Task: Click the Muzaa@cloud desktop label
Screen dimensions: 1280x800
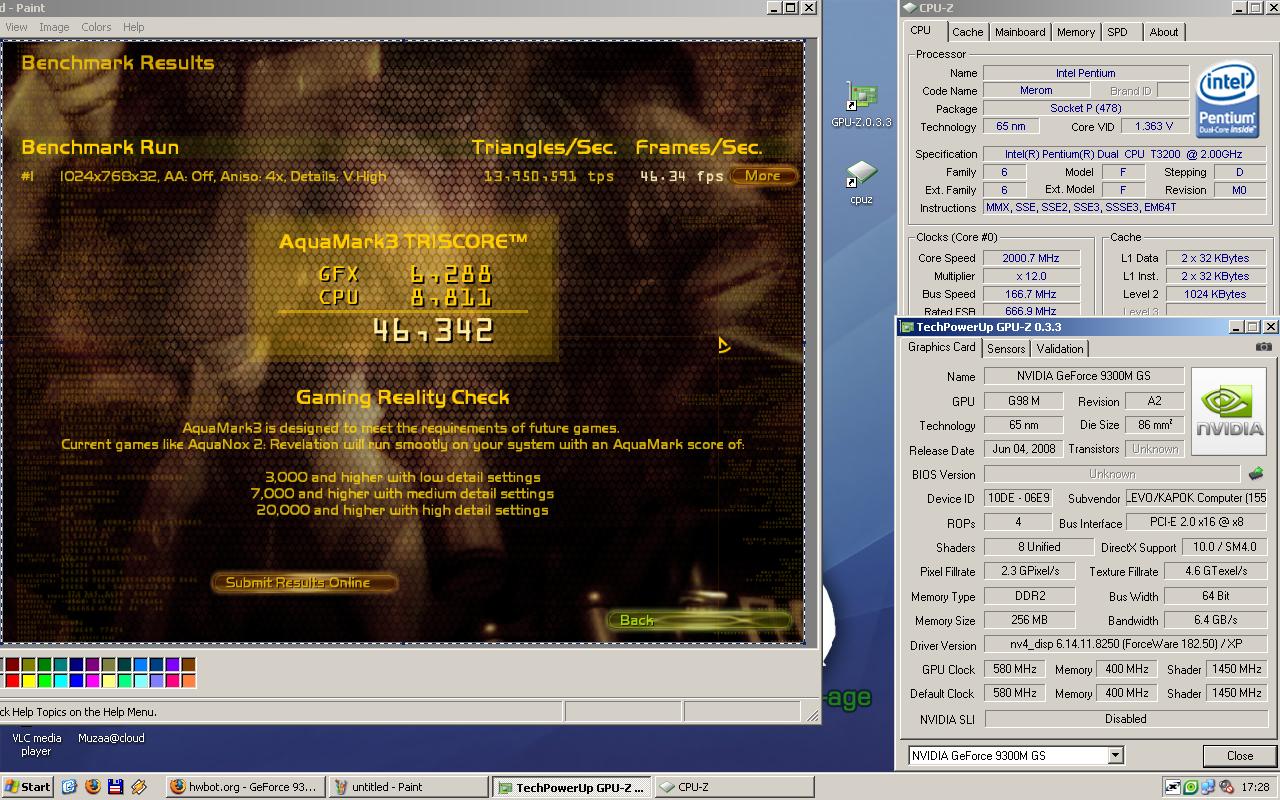Action: [x=111, y=738]
